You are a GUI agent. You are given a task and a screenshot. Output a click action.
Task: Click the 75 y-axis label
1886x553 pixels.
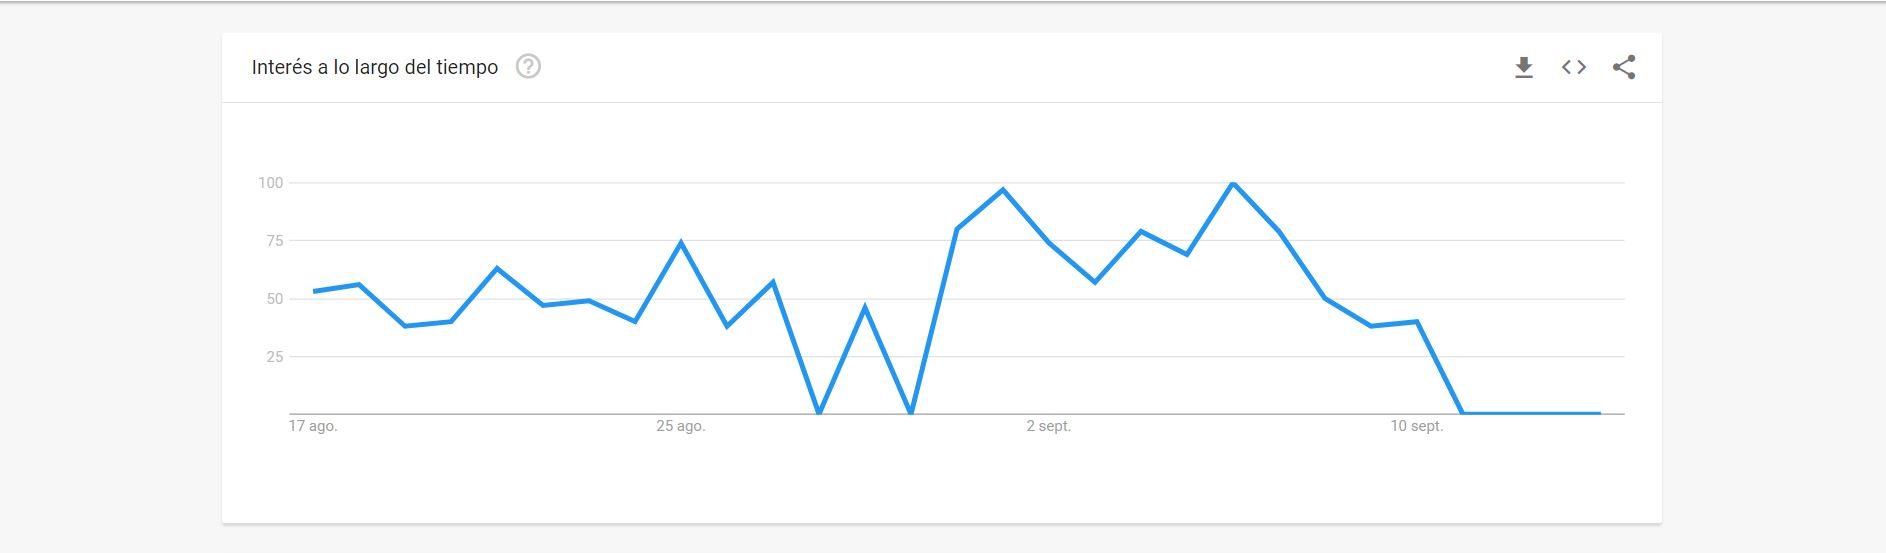click(275, 241)
